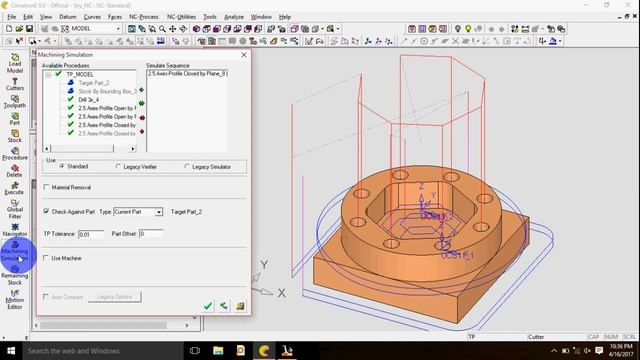The width and height of the screenshot is (640, 360).
Task: Open the Edit menu
Action: click(x=28, y=17)
